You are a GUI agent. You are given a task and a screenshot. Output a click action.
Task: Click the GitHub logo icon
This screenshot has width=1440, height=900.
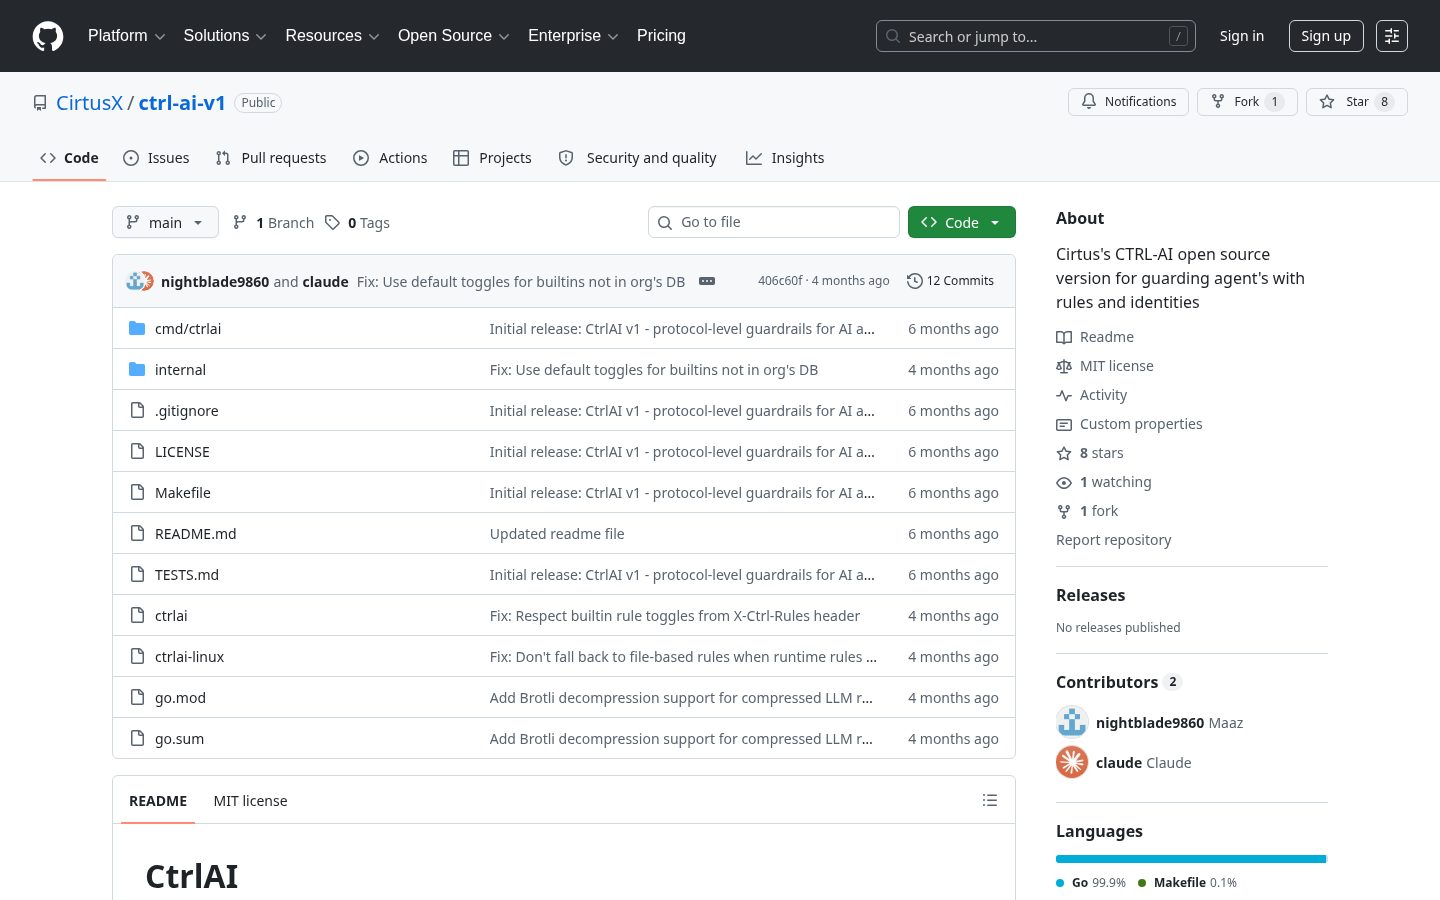[x=48, y=36]
